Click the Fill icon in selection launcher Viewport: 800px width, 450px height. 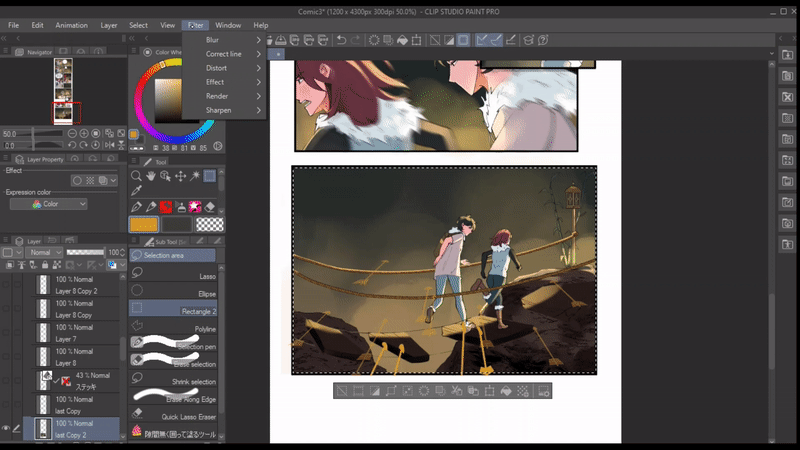(505, 390)
